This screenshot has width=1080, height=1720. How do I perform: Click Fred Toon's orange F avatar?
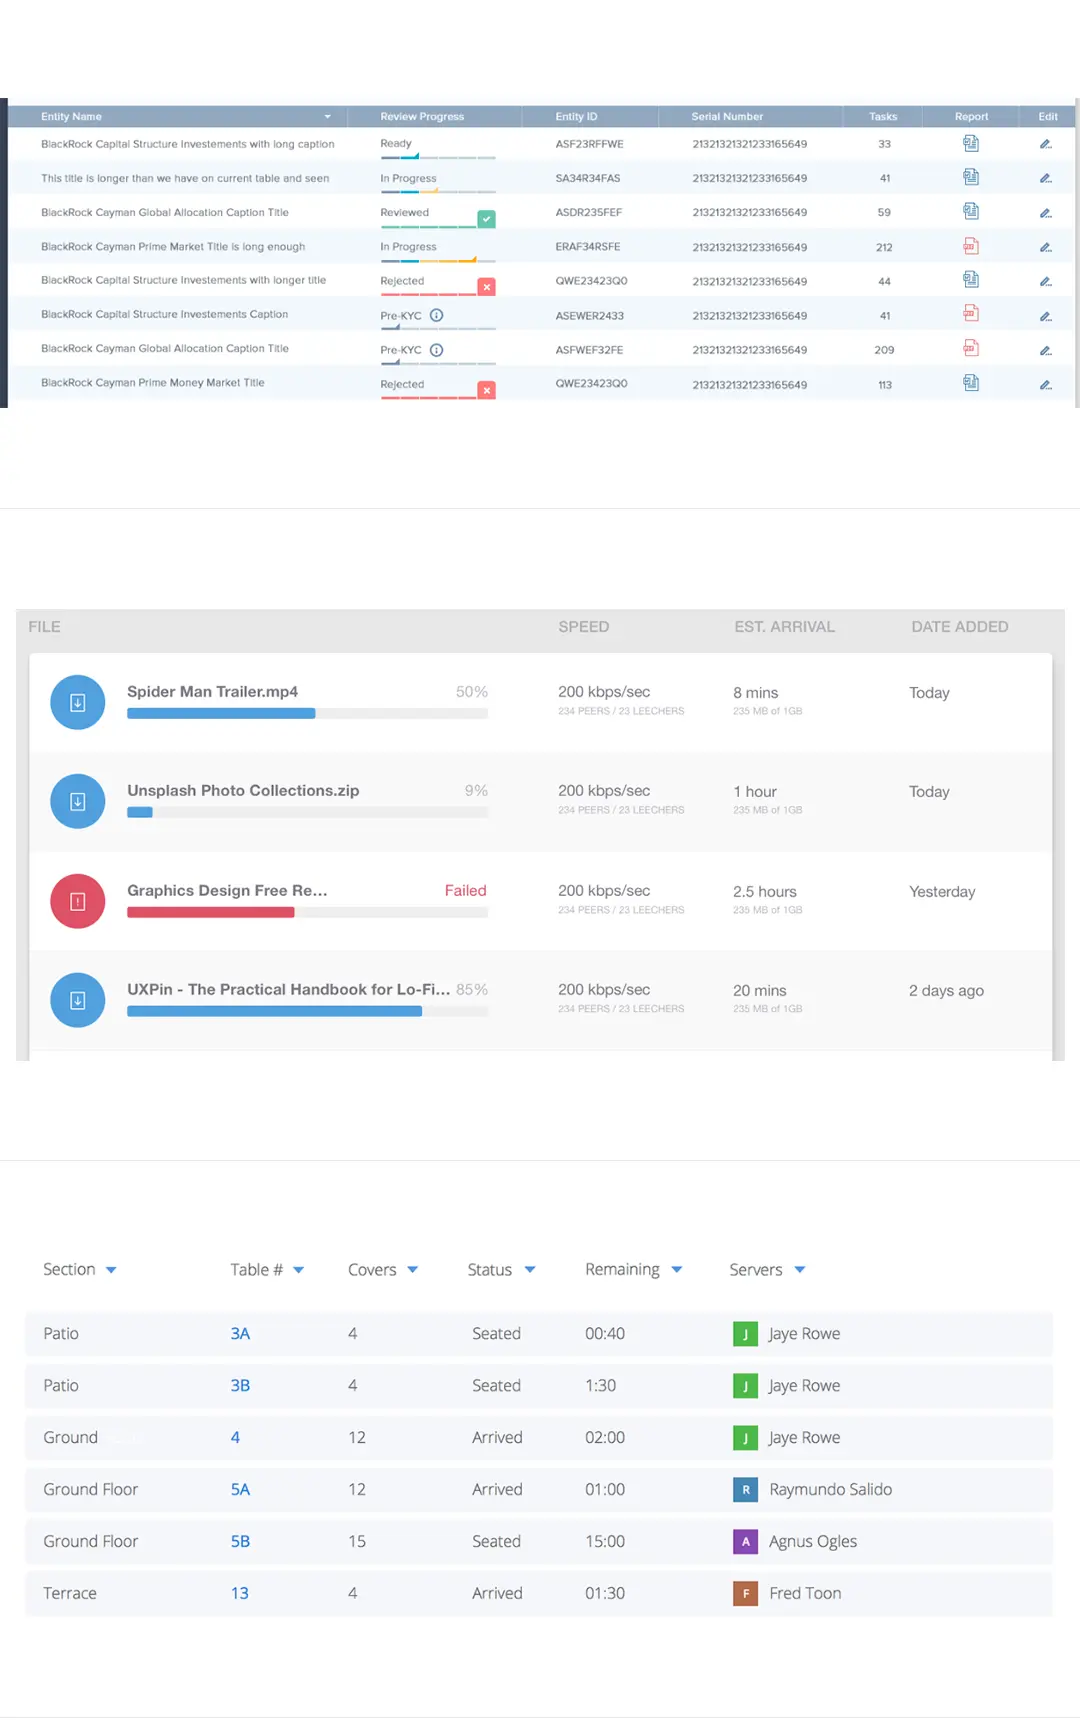[746, 1594]
